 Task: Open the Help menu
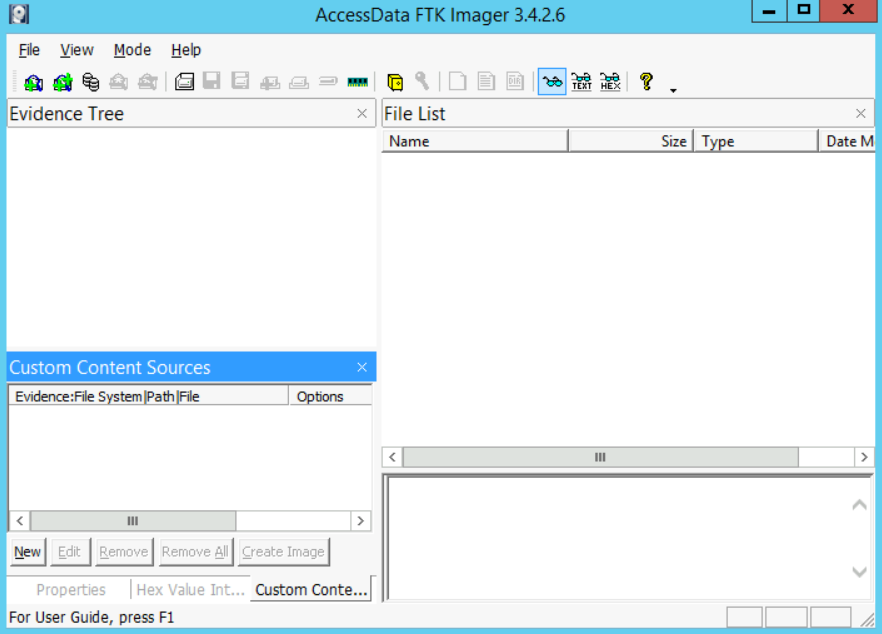click(x=186, y=50)
